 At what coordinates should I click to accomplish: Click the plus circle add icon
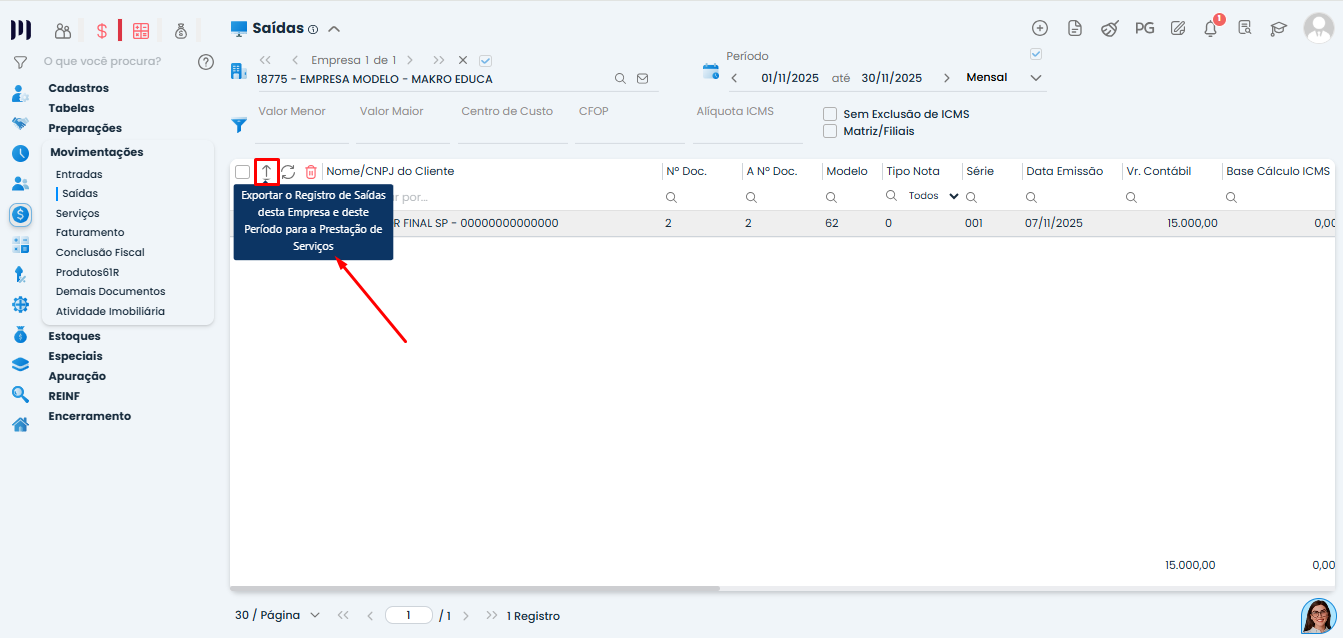1040,29
